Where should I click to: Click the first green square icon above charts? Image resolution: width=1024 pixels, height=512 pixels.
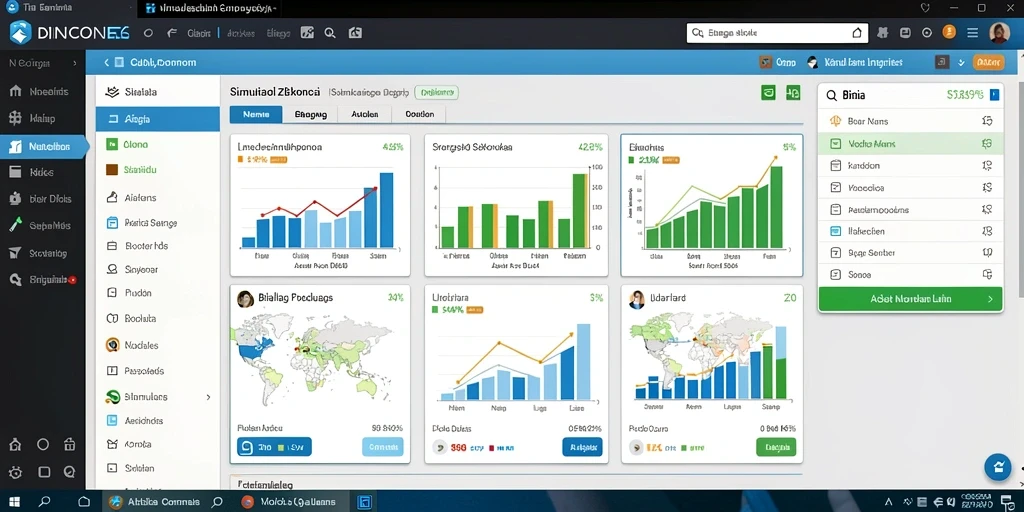(769, 93)
